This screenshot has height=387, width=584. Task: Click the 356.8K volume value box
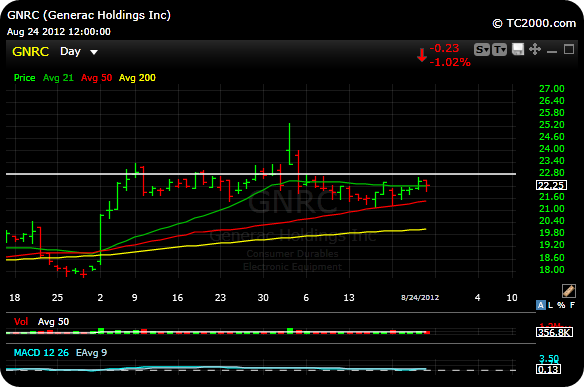click(554, 332)
